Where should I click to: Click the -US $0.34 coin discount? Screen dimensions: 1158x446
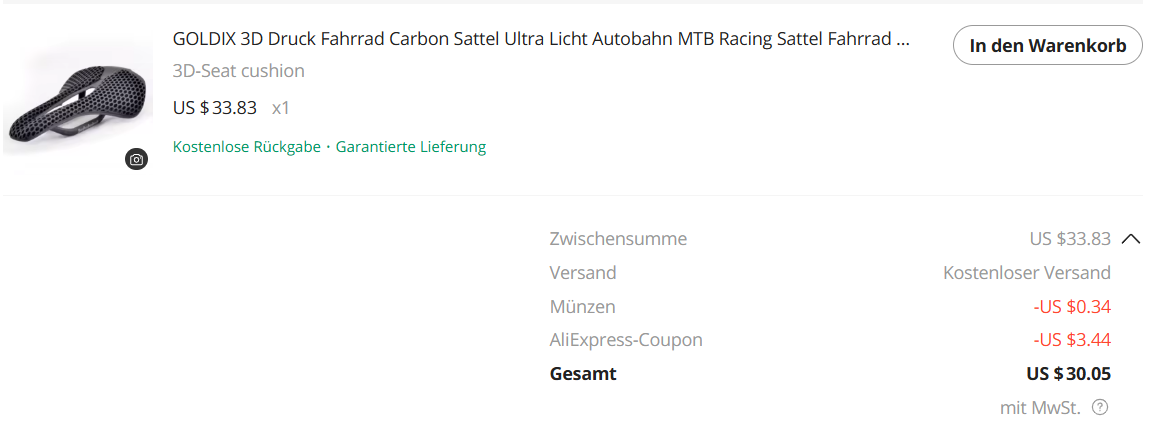tap(1072, 307)
